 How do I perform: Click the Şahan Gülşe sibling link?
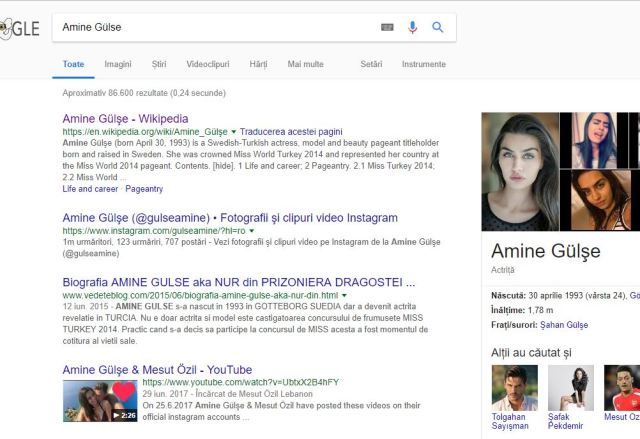pos(564,325)
